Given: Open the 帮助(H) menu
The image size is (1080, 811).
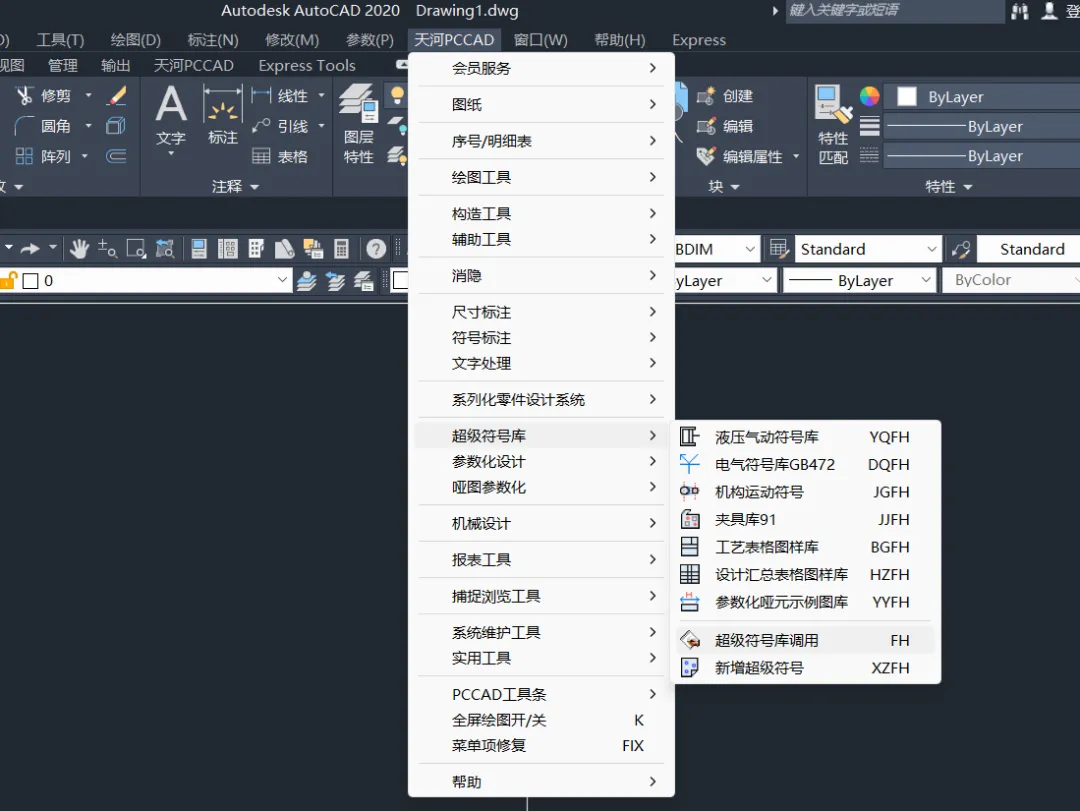Looking at the screenshot, I should coord(620,40).
